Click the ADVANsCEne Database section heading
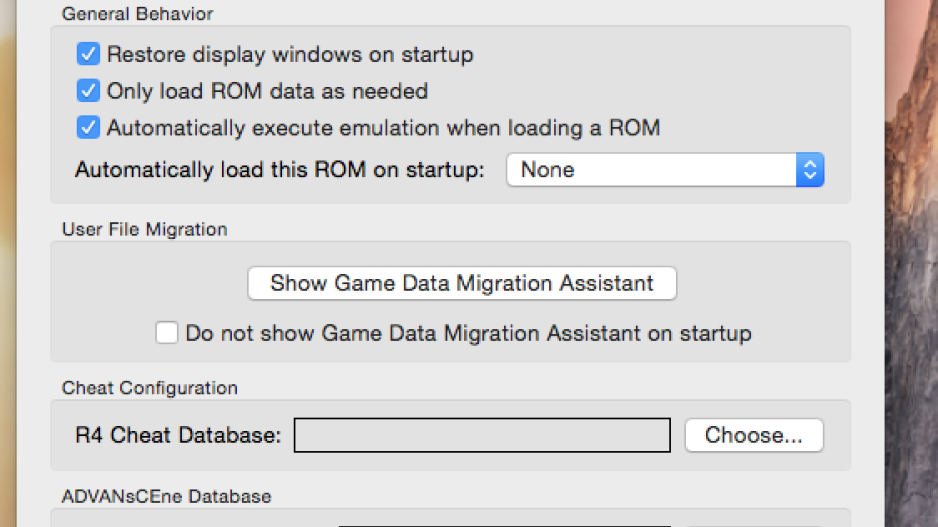The image size is (938, 527). click(166, 496)
